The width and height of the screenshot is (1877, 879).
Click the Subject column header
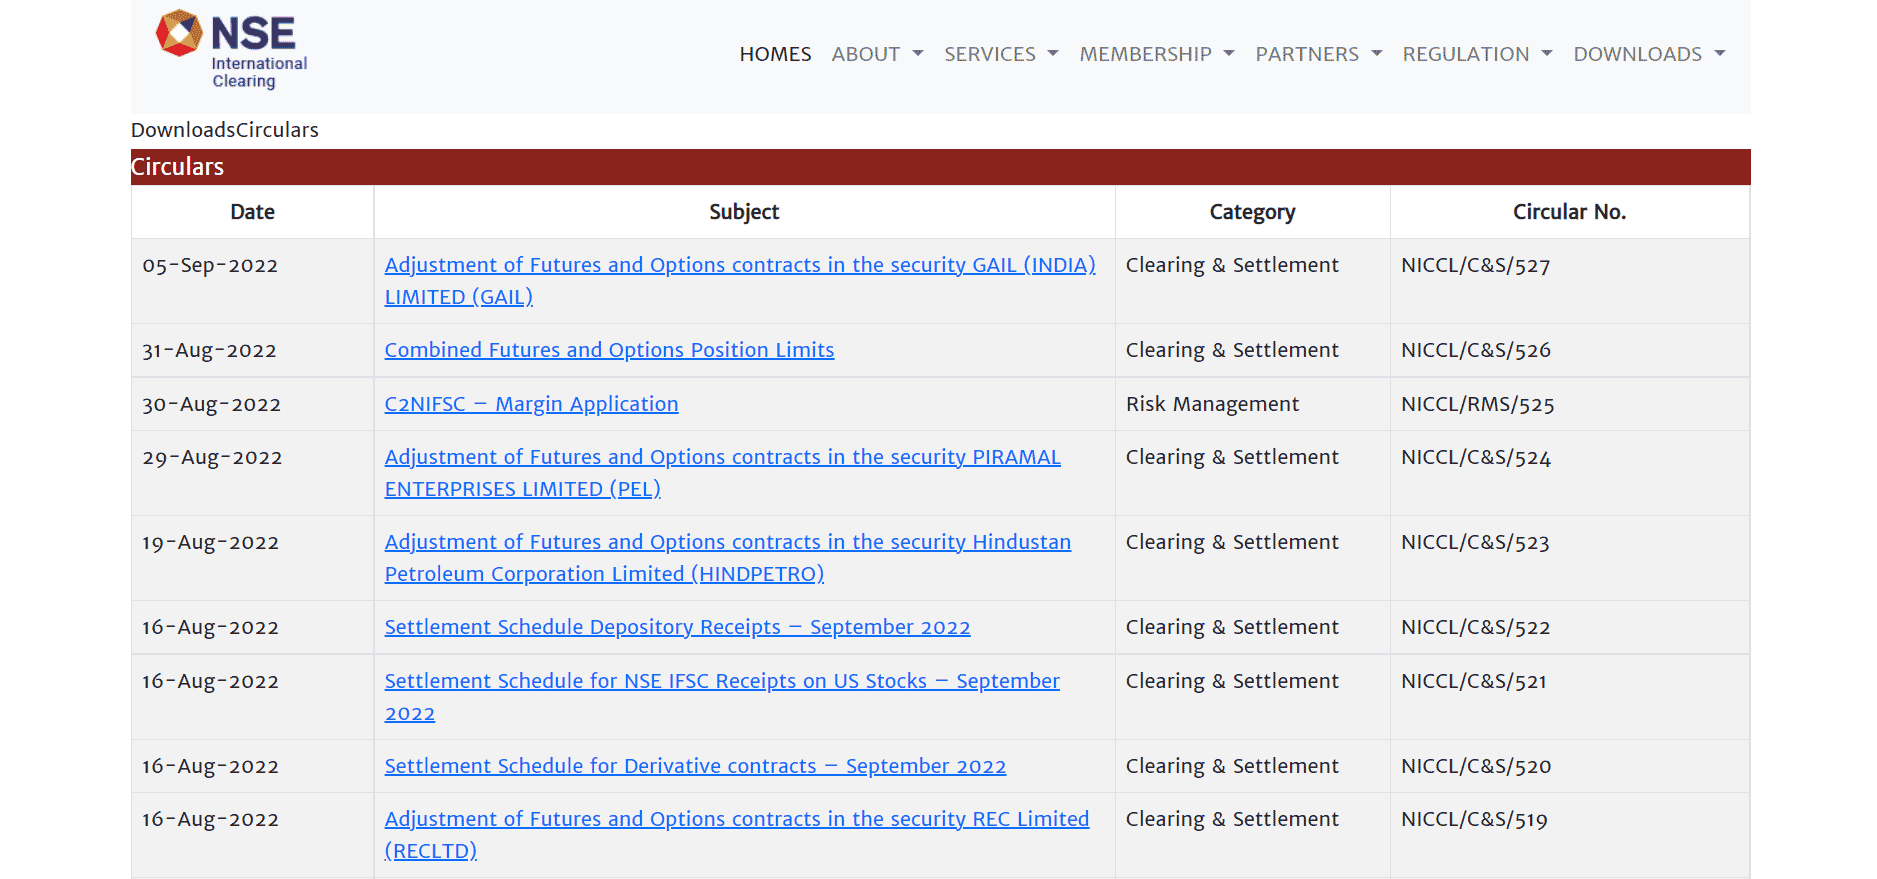(744, 212)
